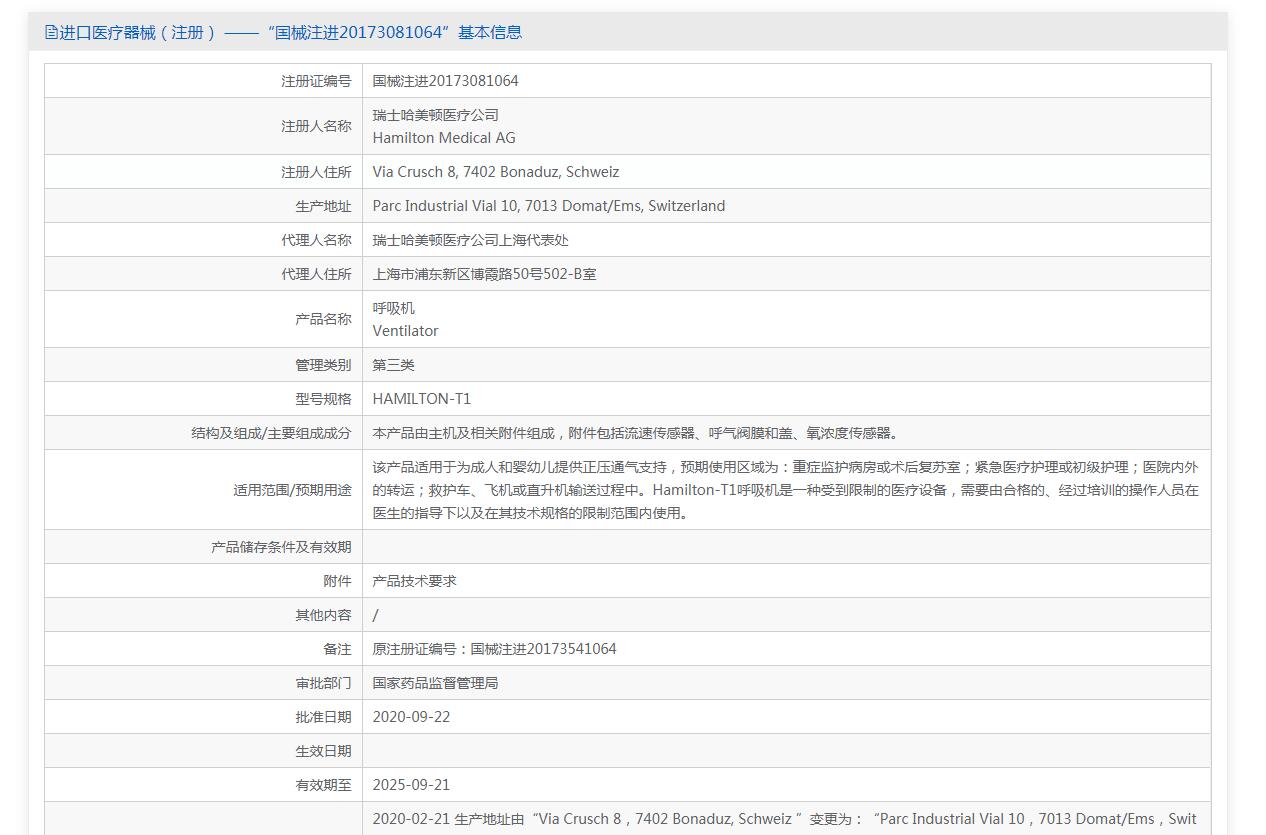
Task: Select Parc Industrial Vial 10 production address
Action: click(x=549, y=206)
